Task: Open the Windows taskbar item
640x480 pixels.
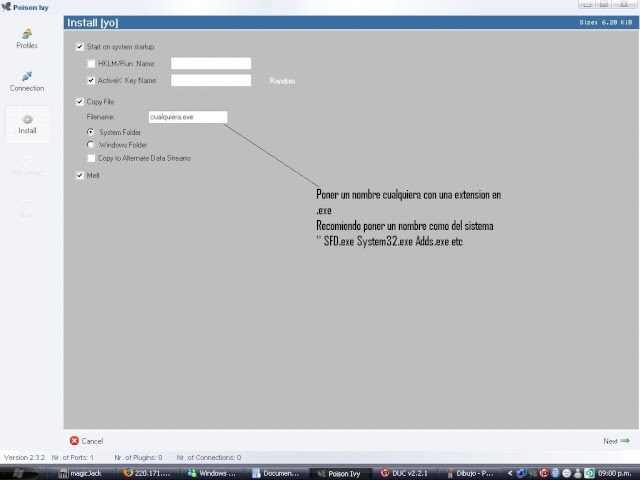Action: pyautogui.click(x=212, y=473)
